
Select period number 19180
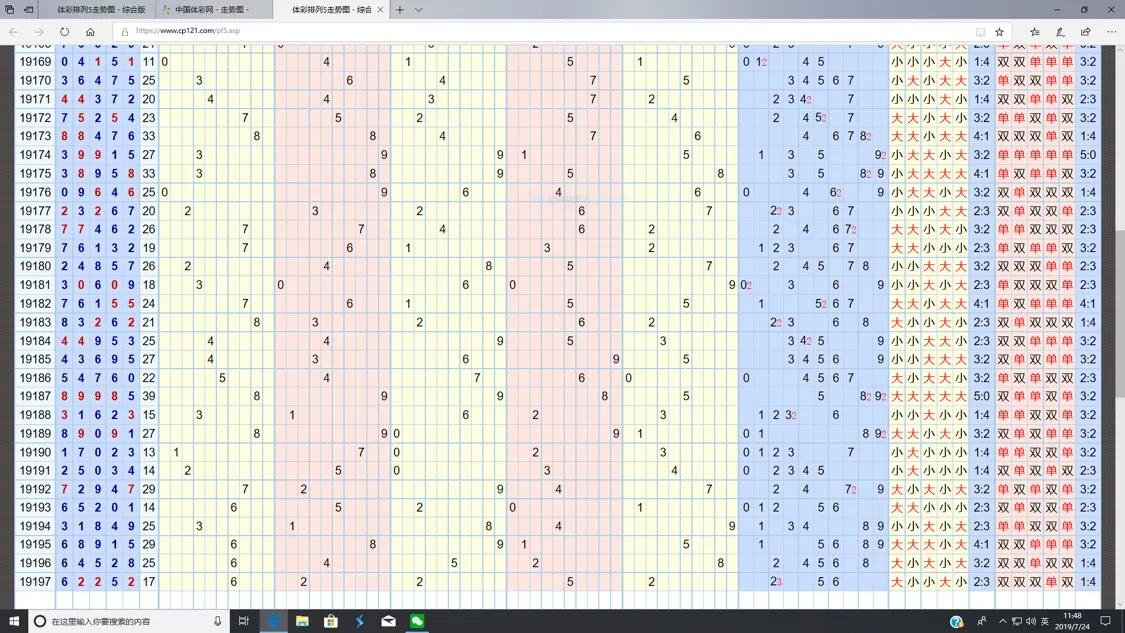pyautogui.click(x=35, y=266)
